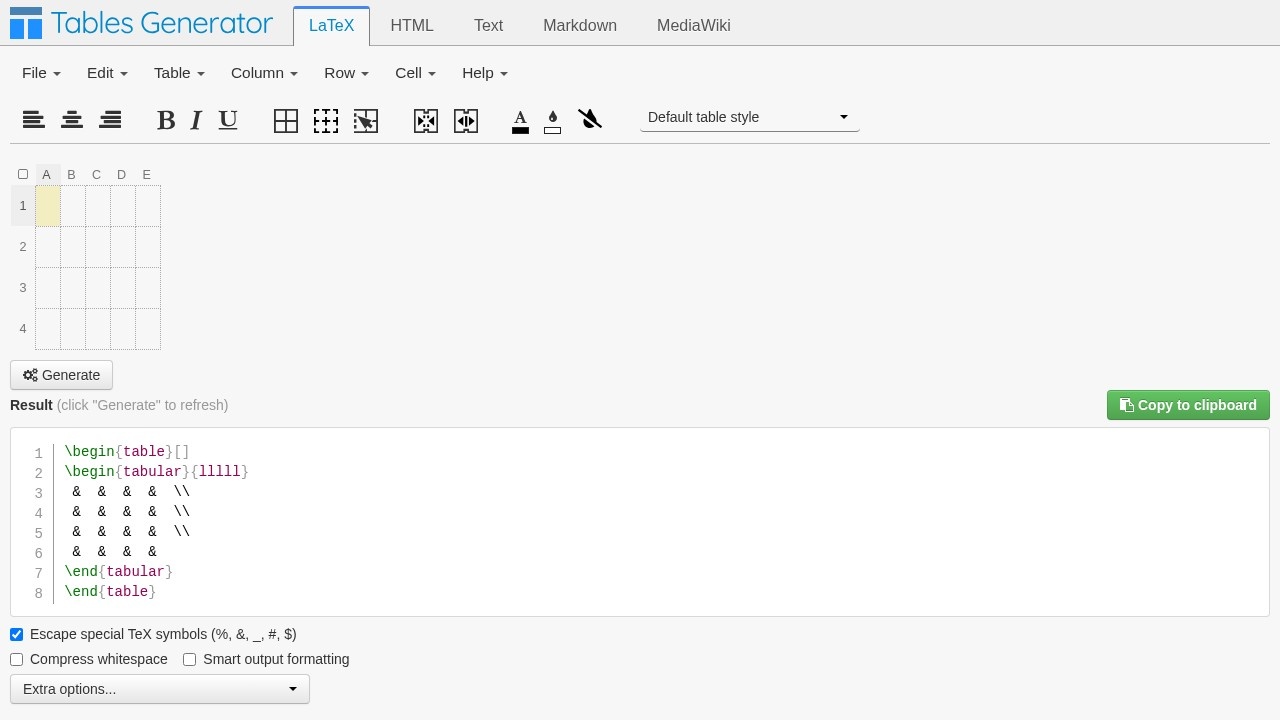The image size is (1280, 720).
Task: Select table cell B2
Action: pos(73,247)
